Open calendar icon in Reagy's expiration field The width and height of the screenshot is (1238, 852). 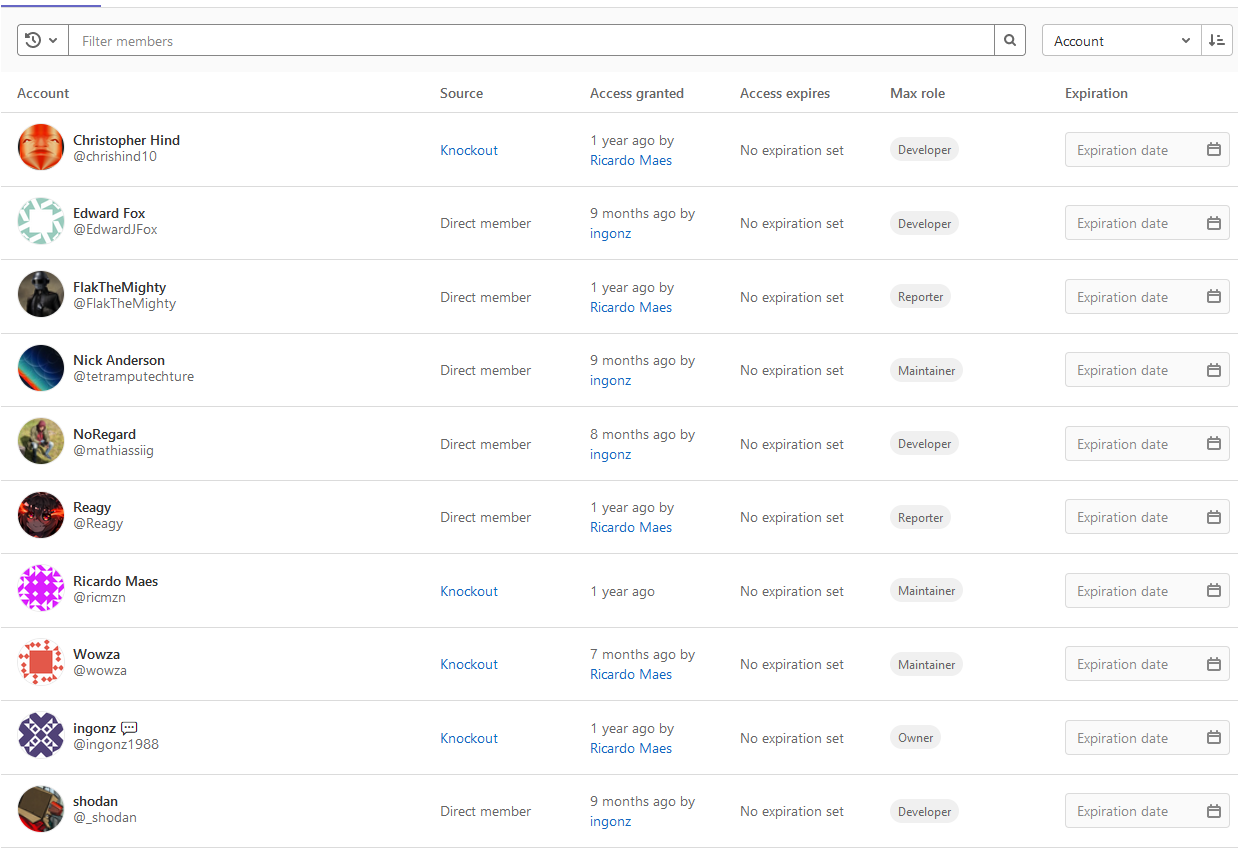[x=1213, y=517]
